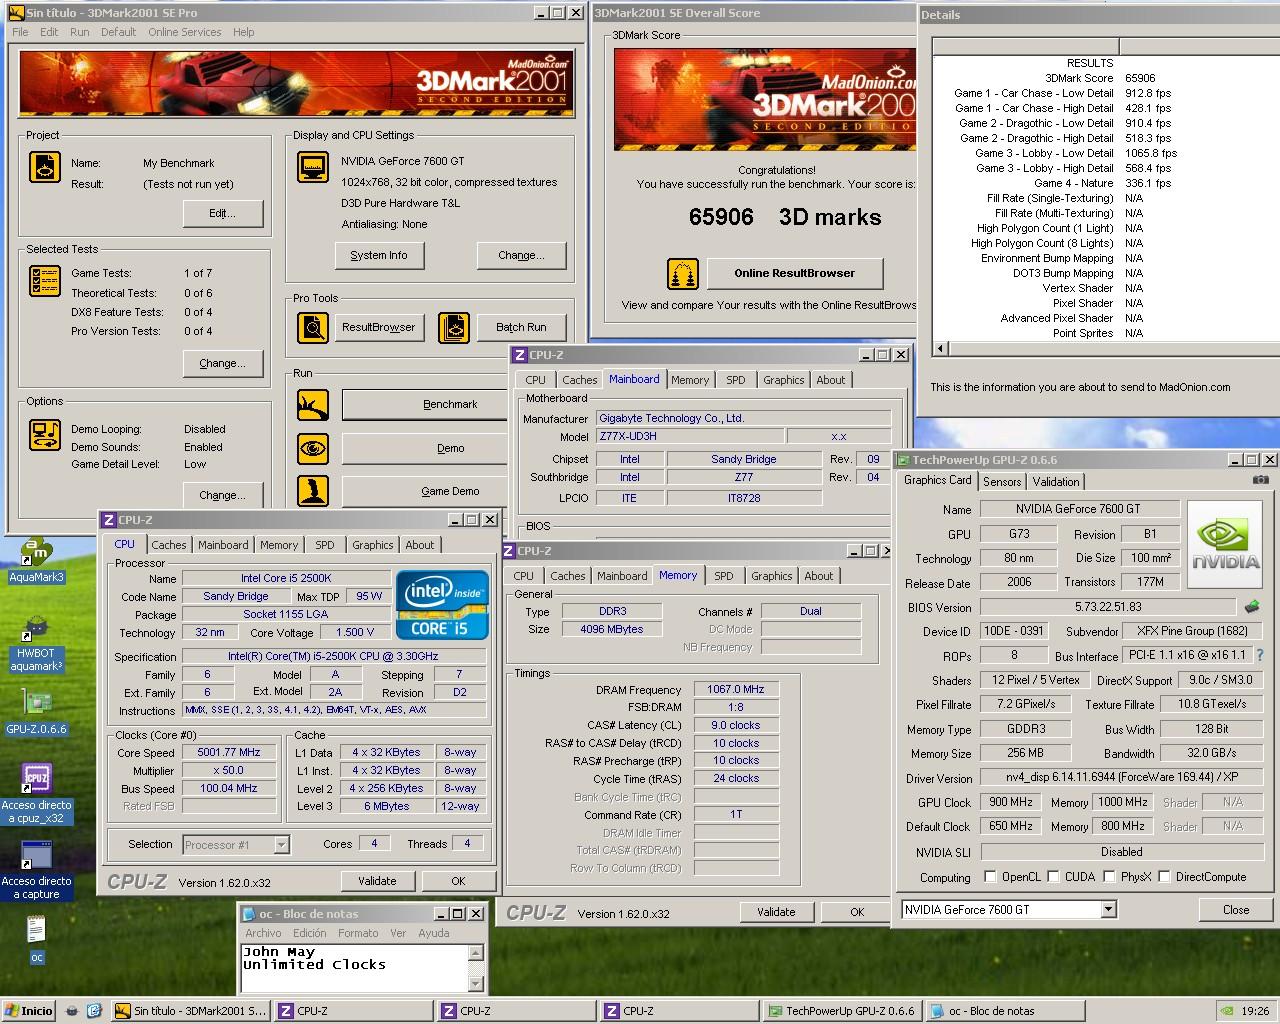Open the capture shortcut on desktop
The image size is (1280, 1024).
click(x=37, y=870)
